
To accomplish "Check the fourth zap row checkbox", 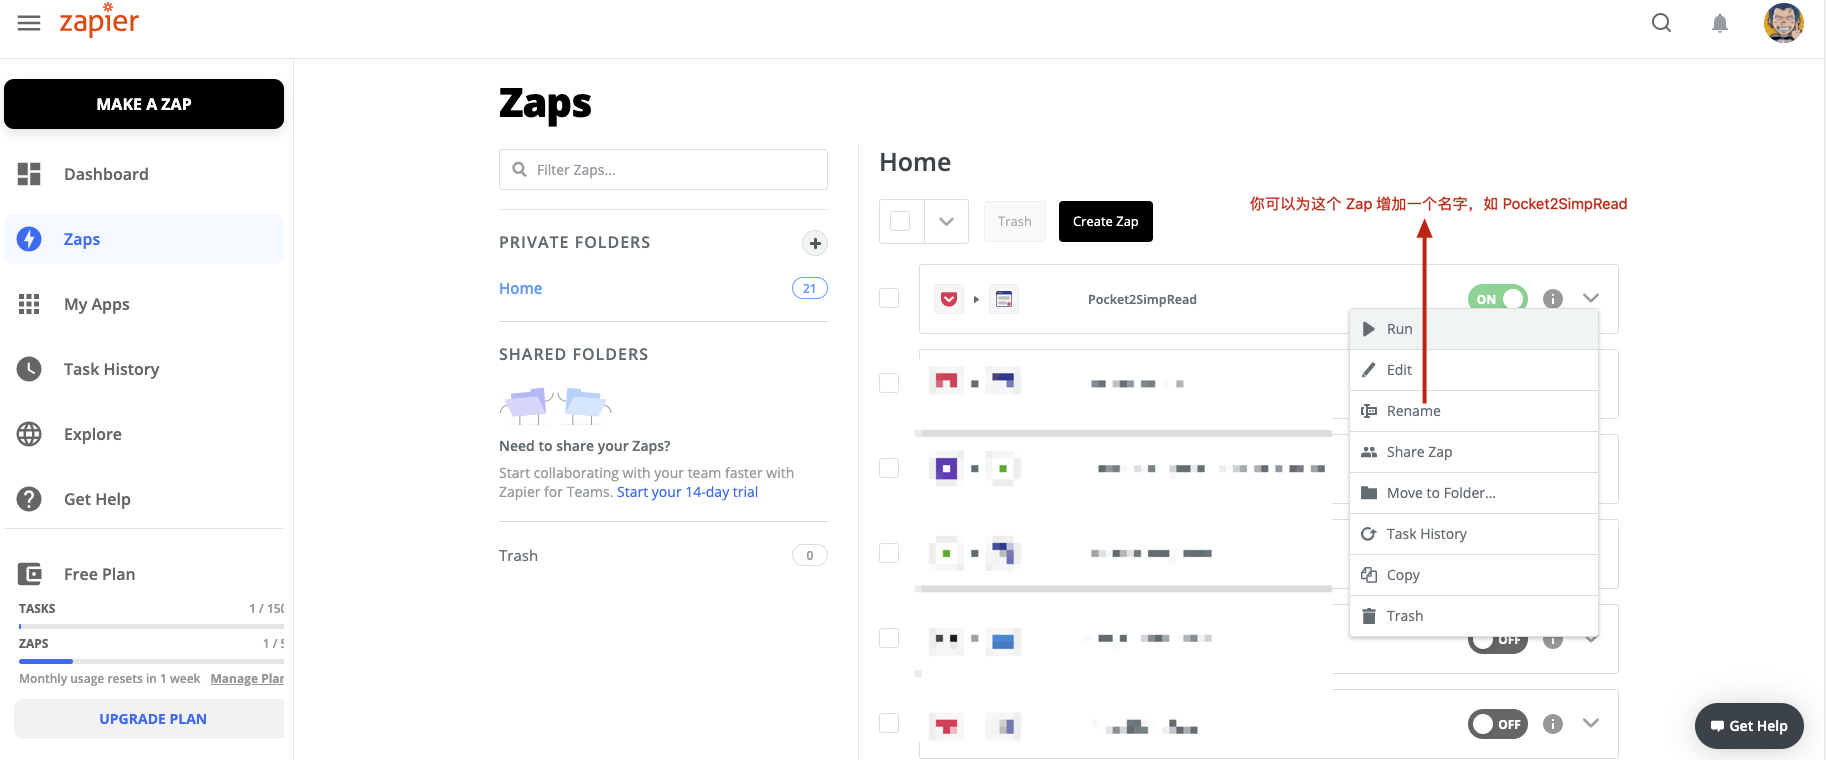I will point(889,553).
